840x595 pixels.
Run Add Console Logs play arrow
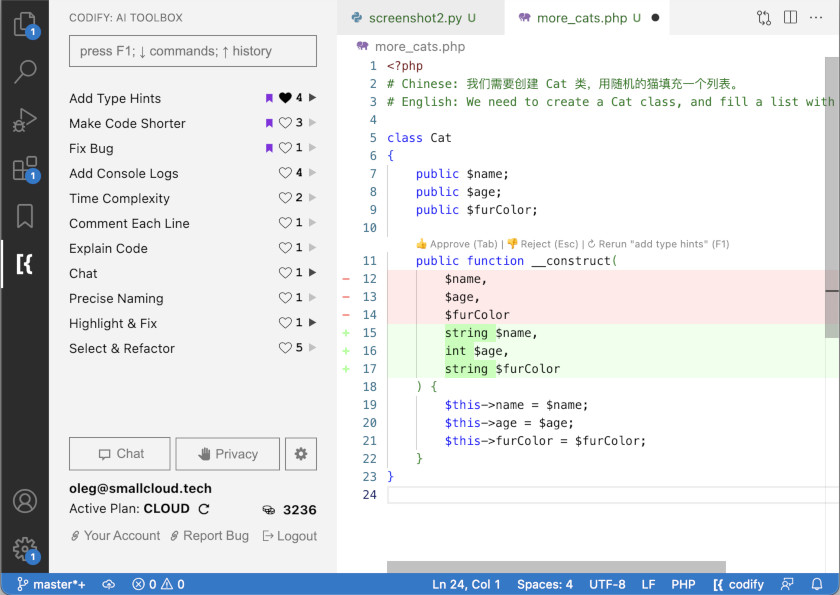pos(312,172)
